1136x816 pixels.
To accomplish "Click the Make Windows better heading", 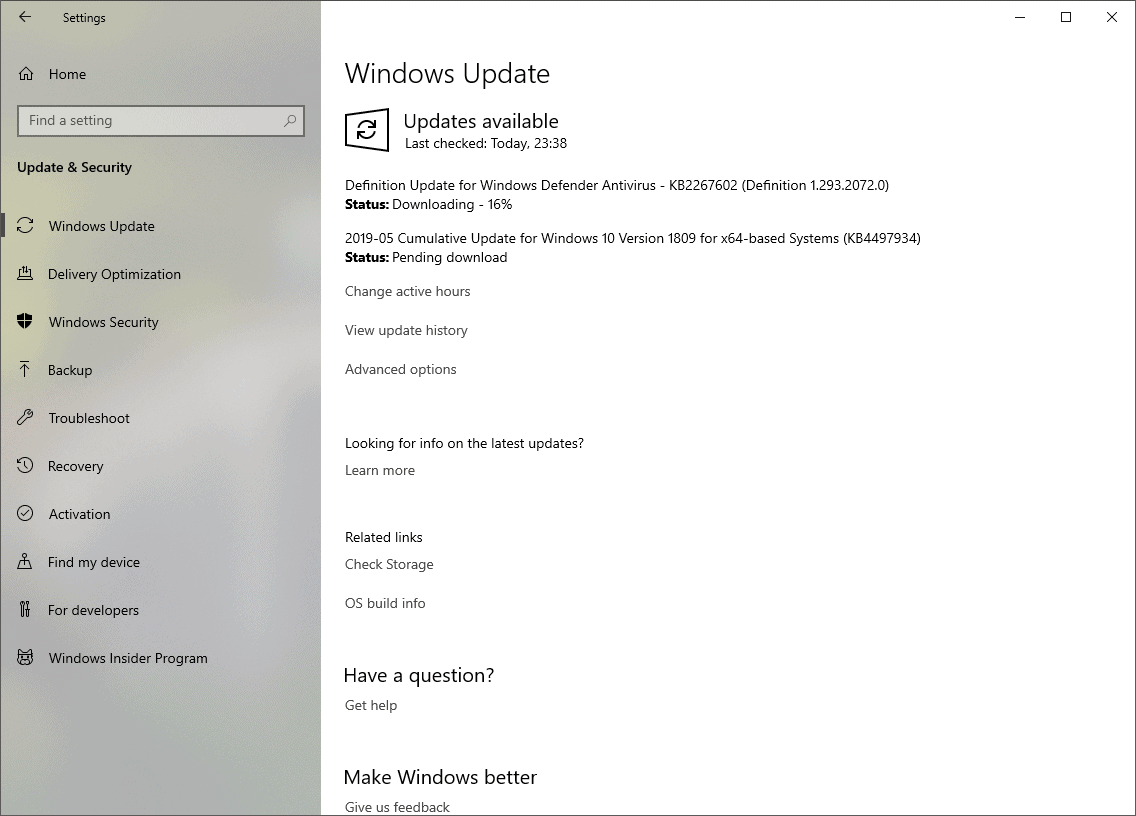I will tap(440, 778).
